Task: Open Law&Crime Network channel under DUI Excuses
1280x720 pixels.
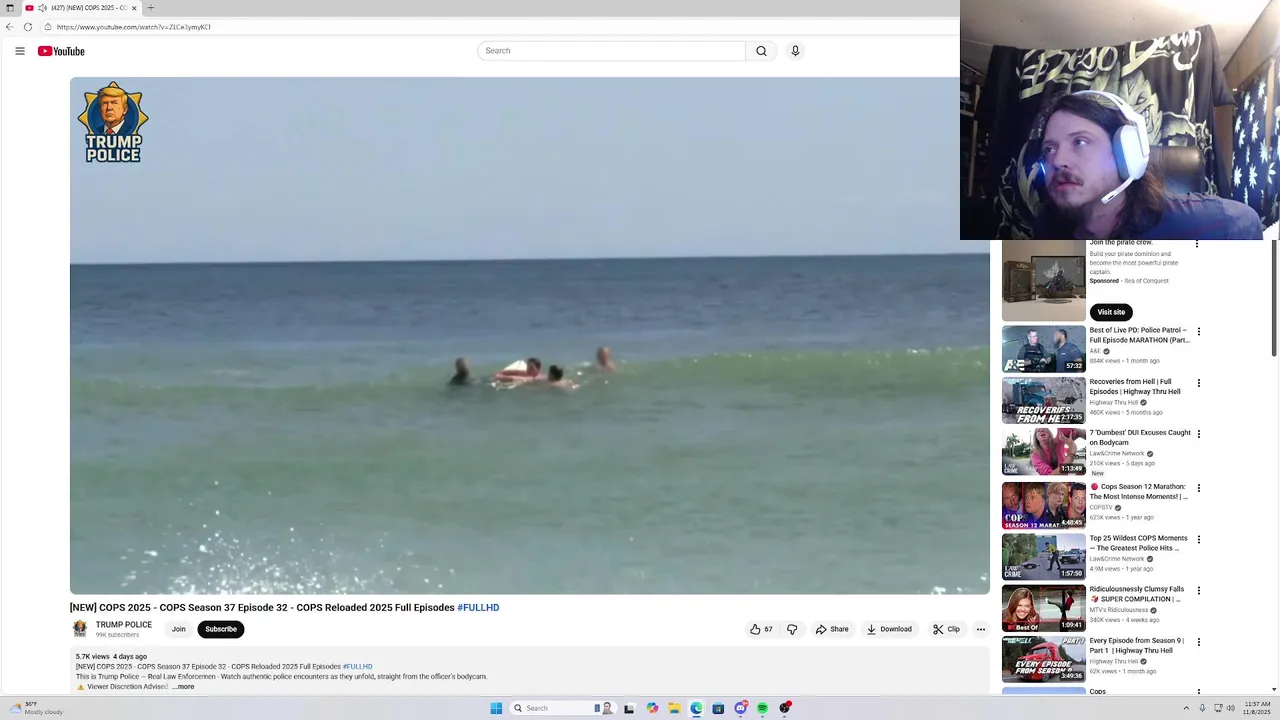Action: tap(1117, 454)
